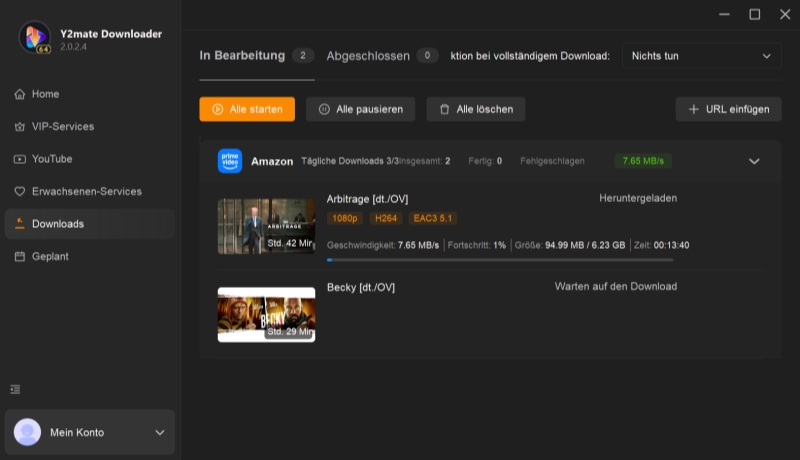Collapse the sidebar with the list icon

click(x=15, y=390)
